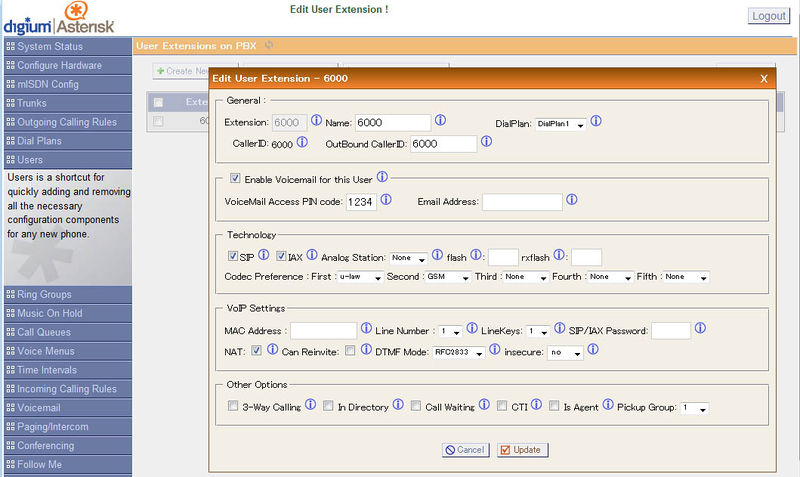The width and height of the screenshot is (800, 477).
Task: Disable the SIP technology checkbox
Action: (x=233, y=257)
